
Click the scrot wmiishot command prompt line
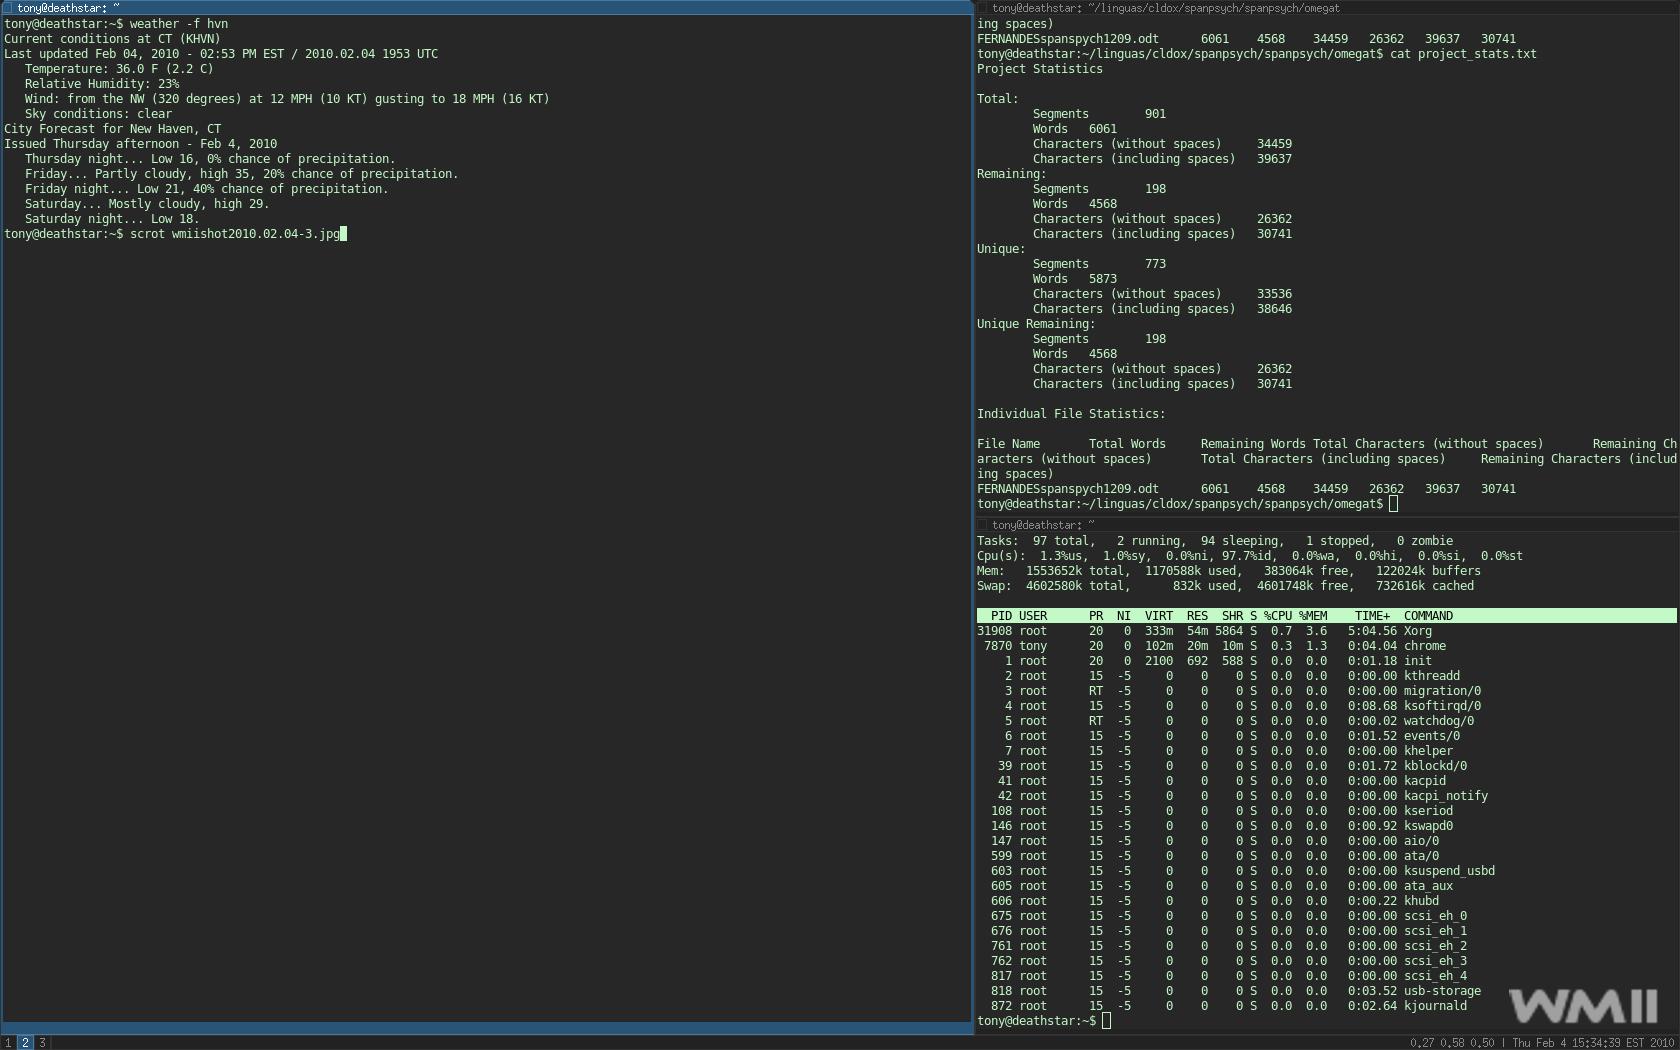[175, 234]
